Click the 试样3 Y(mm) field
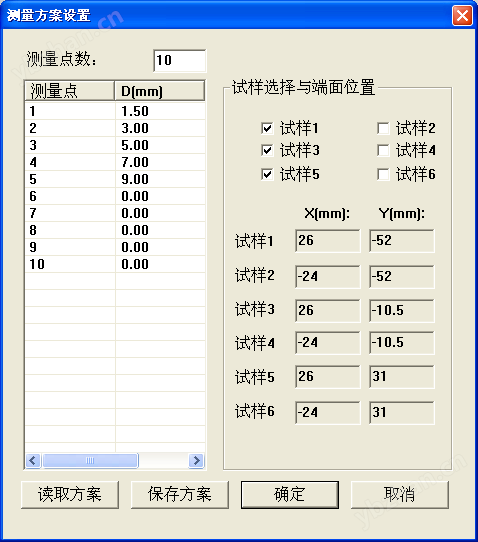Image resolution: width=478 pixels, height=542 pixels. tap(402, 310)
